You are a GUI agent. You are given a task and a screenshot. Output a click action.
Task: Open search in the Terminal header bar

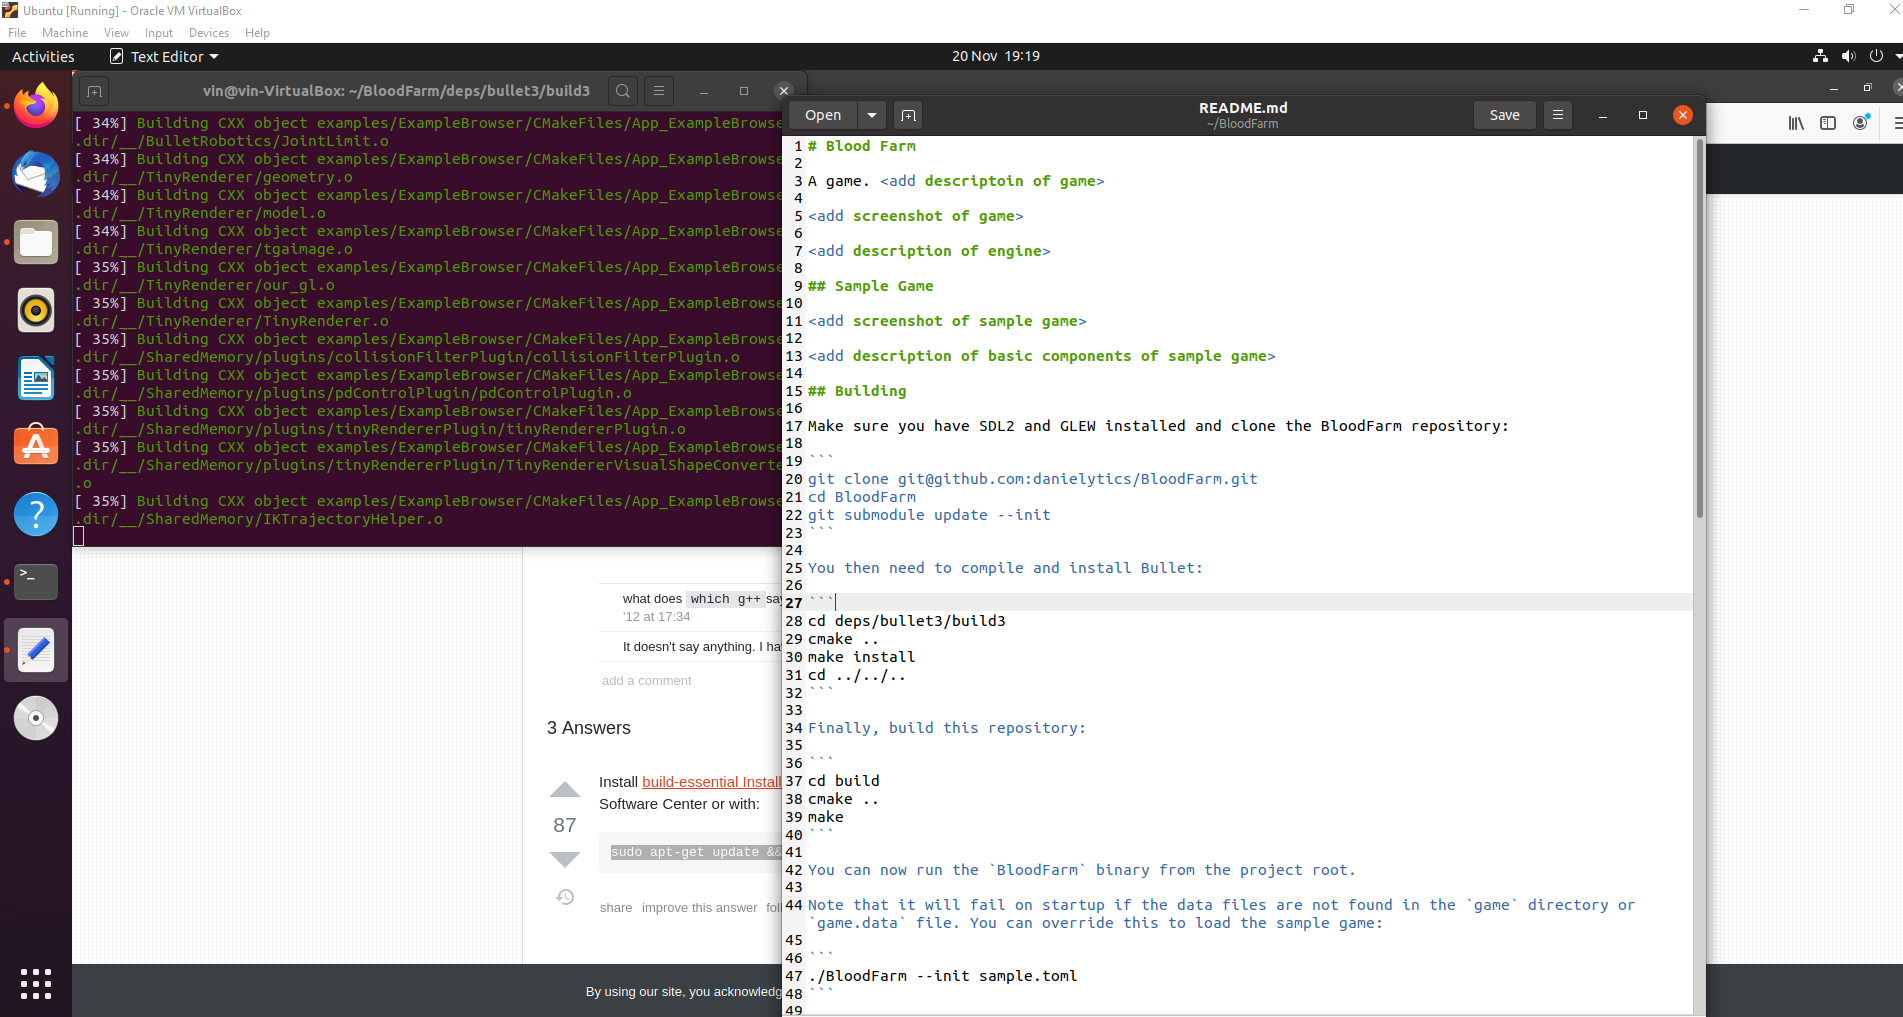coord(623,91)
